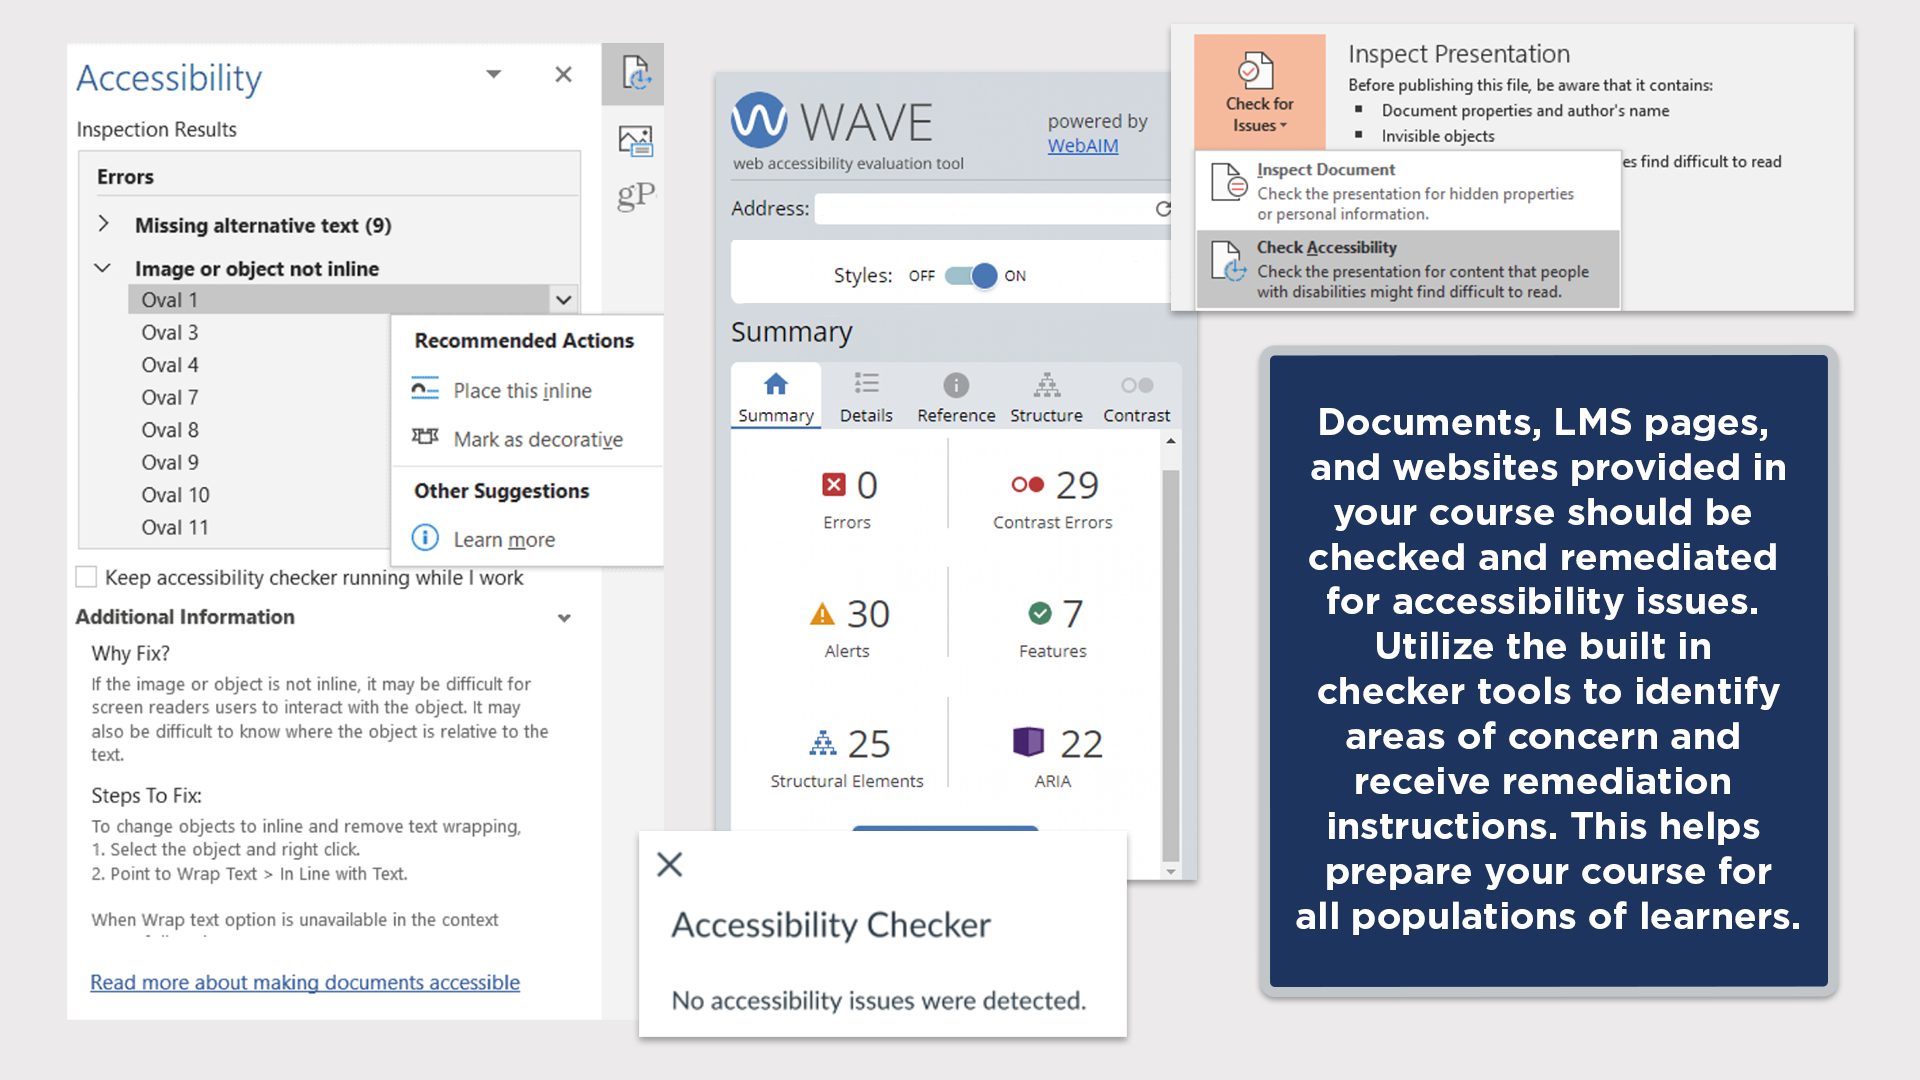Select Oval 9 in results list
The width and height of the screenshot is (1920, 1080).
point(170,462)
